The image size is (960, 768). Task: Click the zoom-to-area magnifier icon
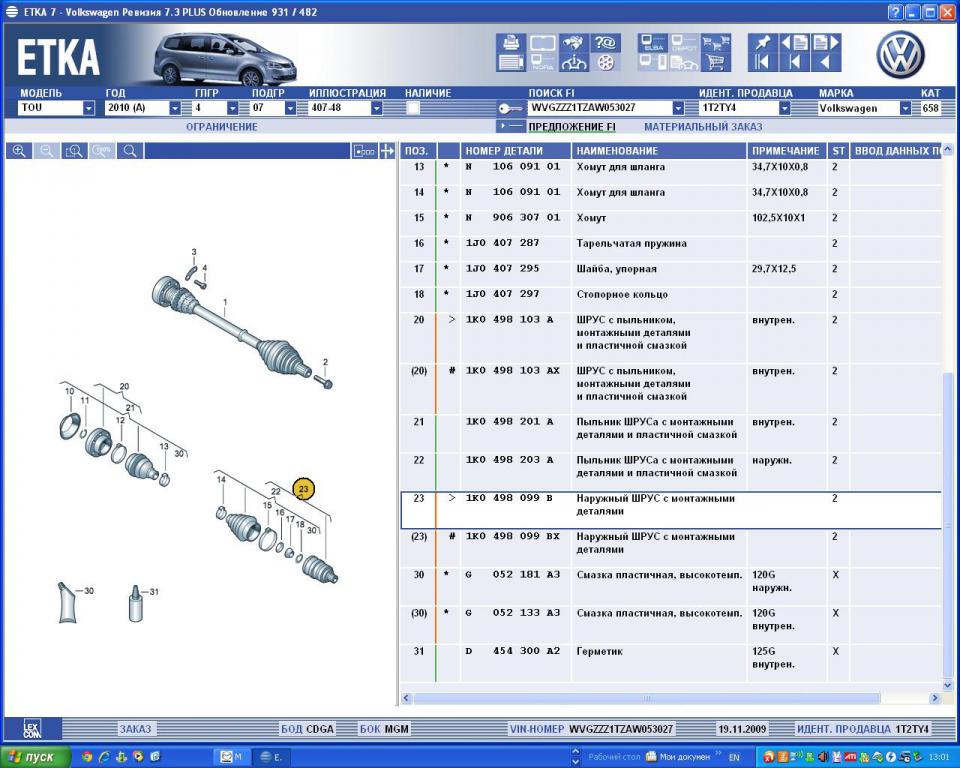point(74,151)
